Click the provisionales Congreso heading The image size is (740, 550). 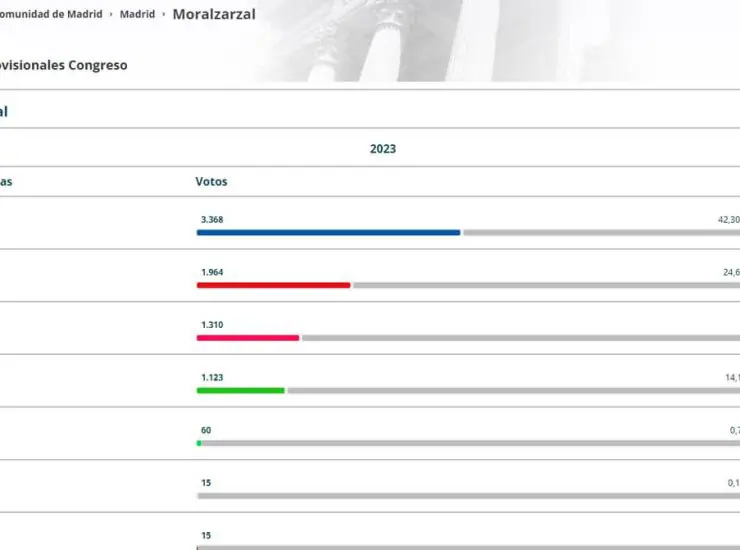pyautogui.click(x=64, y=65)
